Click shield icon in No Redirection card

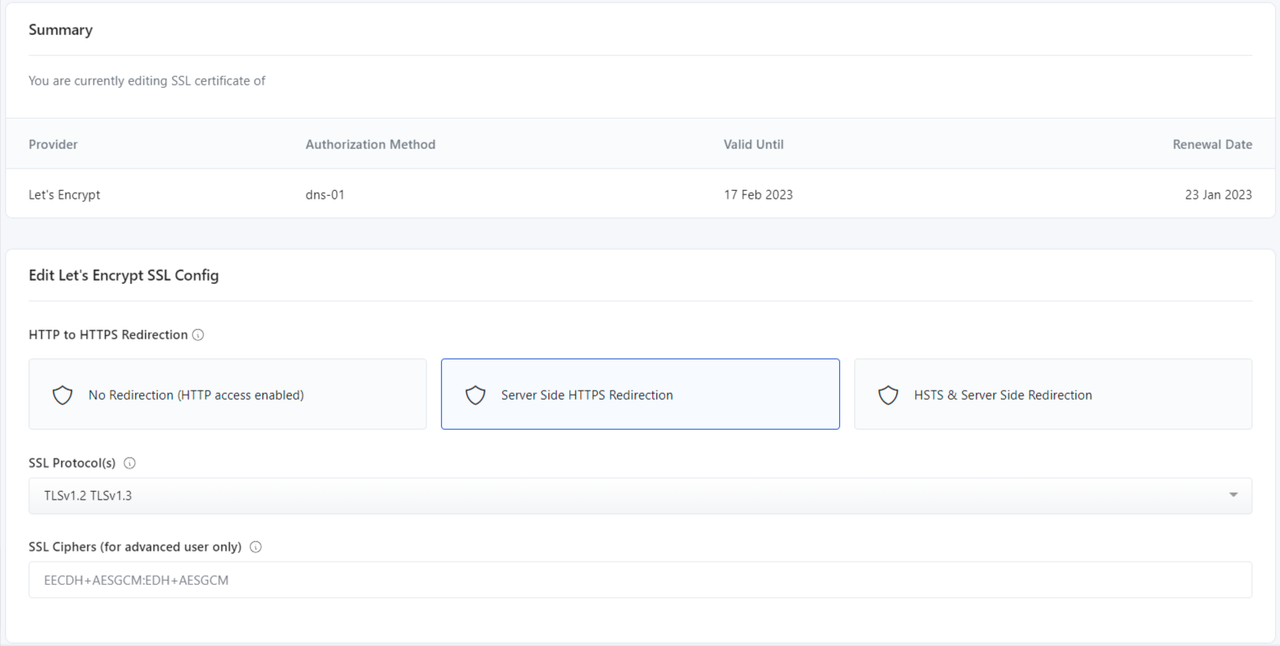pos(63,395)
